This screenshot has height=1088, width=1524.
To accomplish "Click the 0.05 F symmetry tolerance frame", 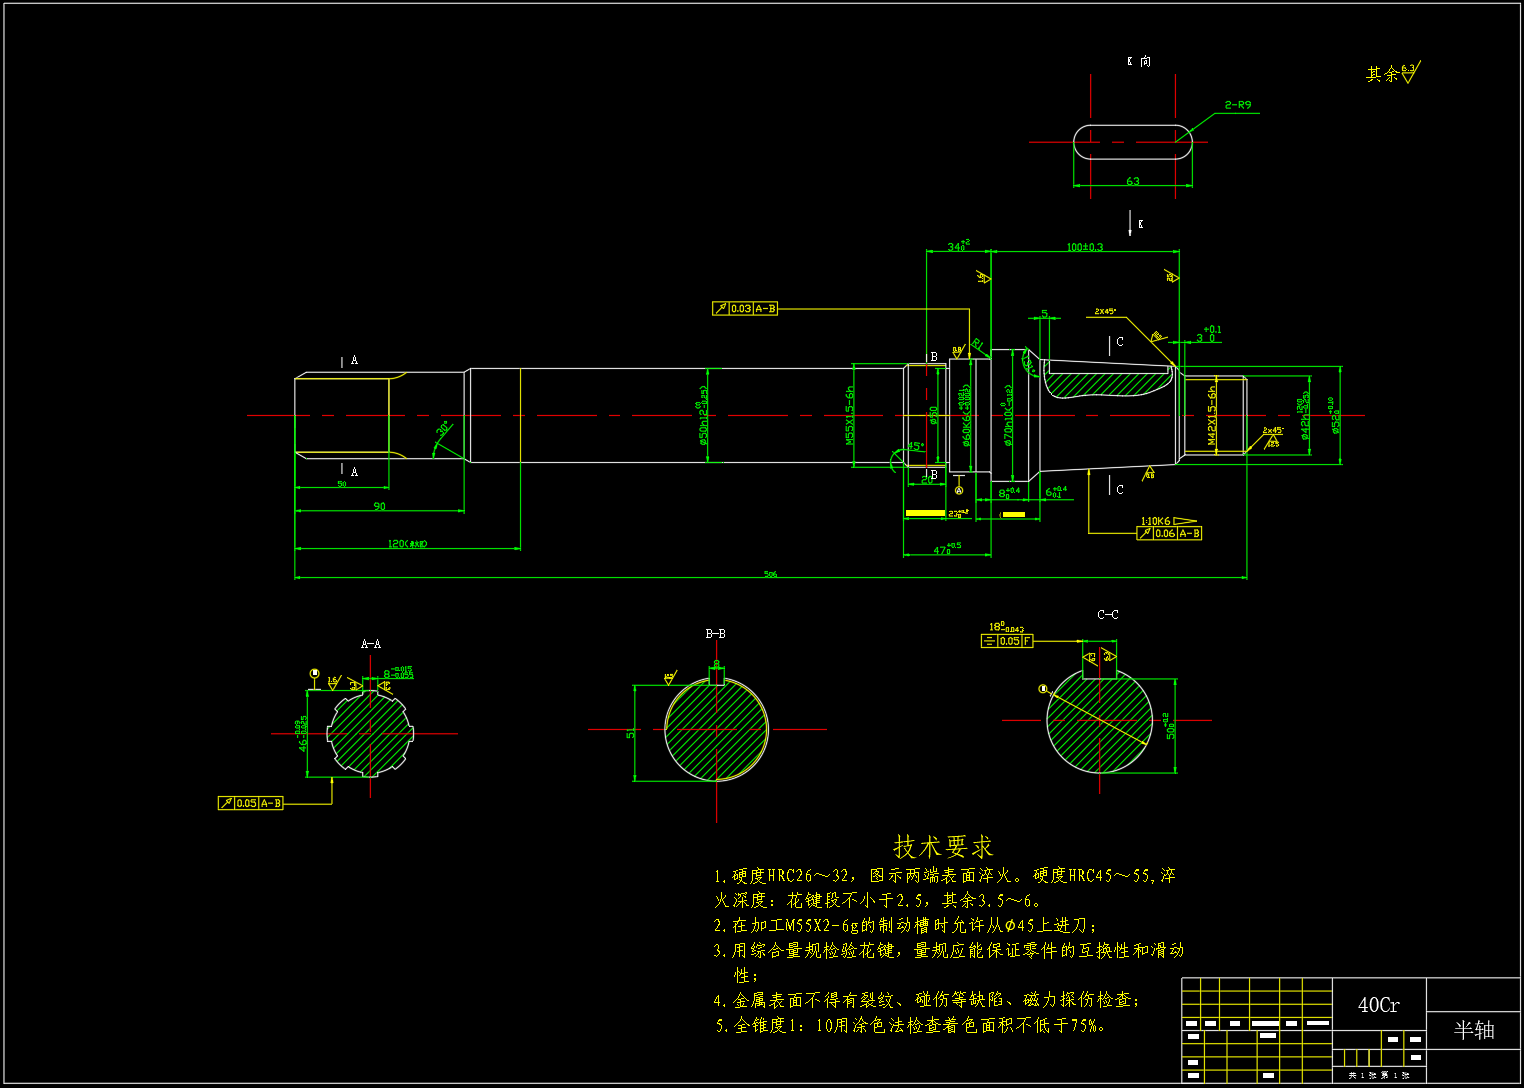I will (x=1007, y=641).
